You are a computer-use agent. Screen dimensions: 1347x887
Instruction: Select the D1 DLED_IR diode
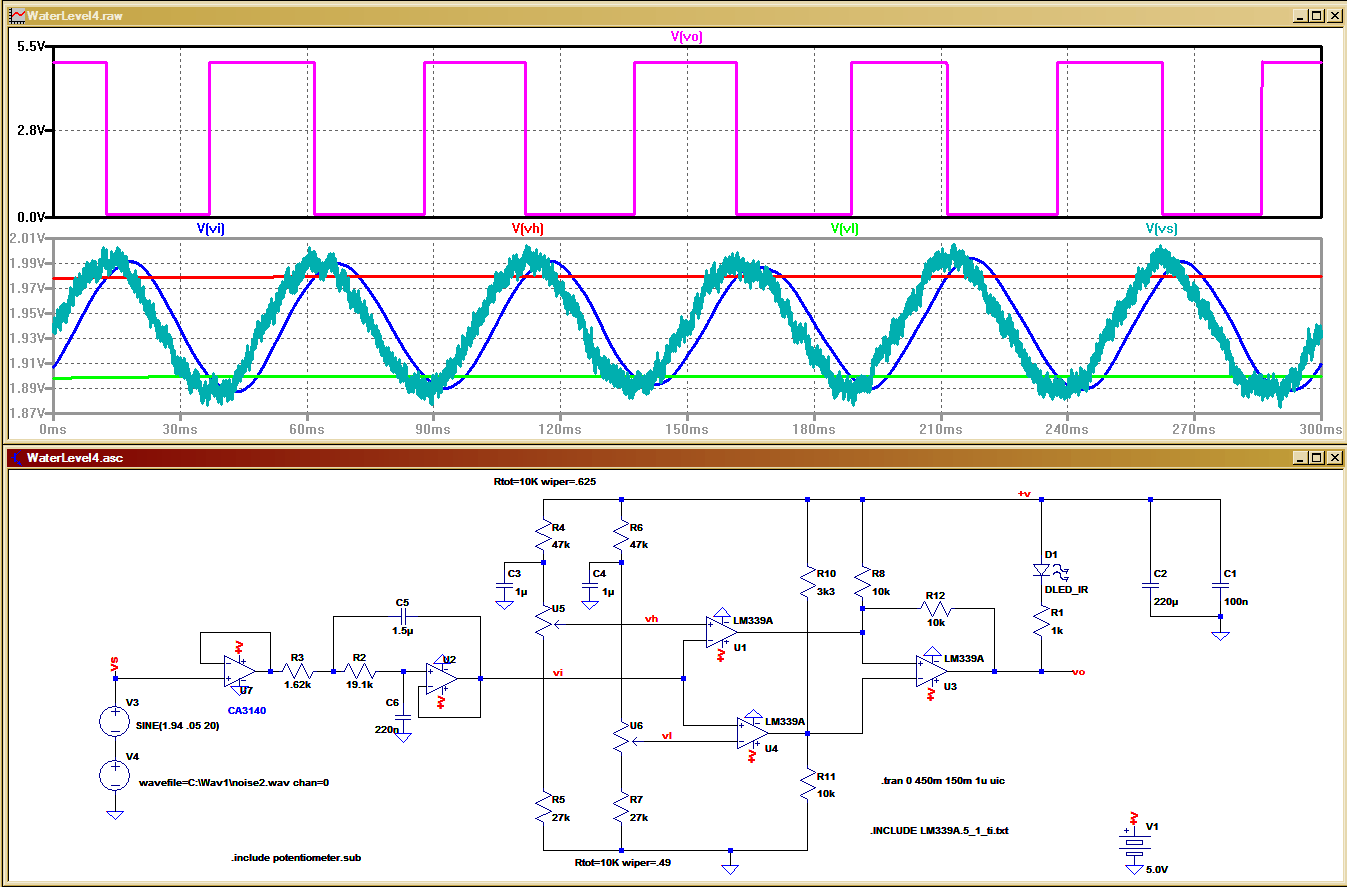click(x=1043, y=572)
